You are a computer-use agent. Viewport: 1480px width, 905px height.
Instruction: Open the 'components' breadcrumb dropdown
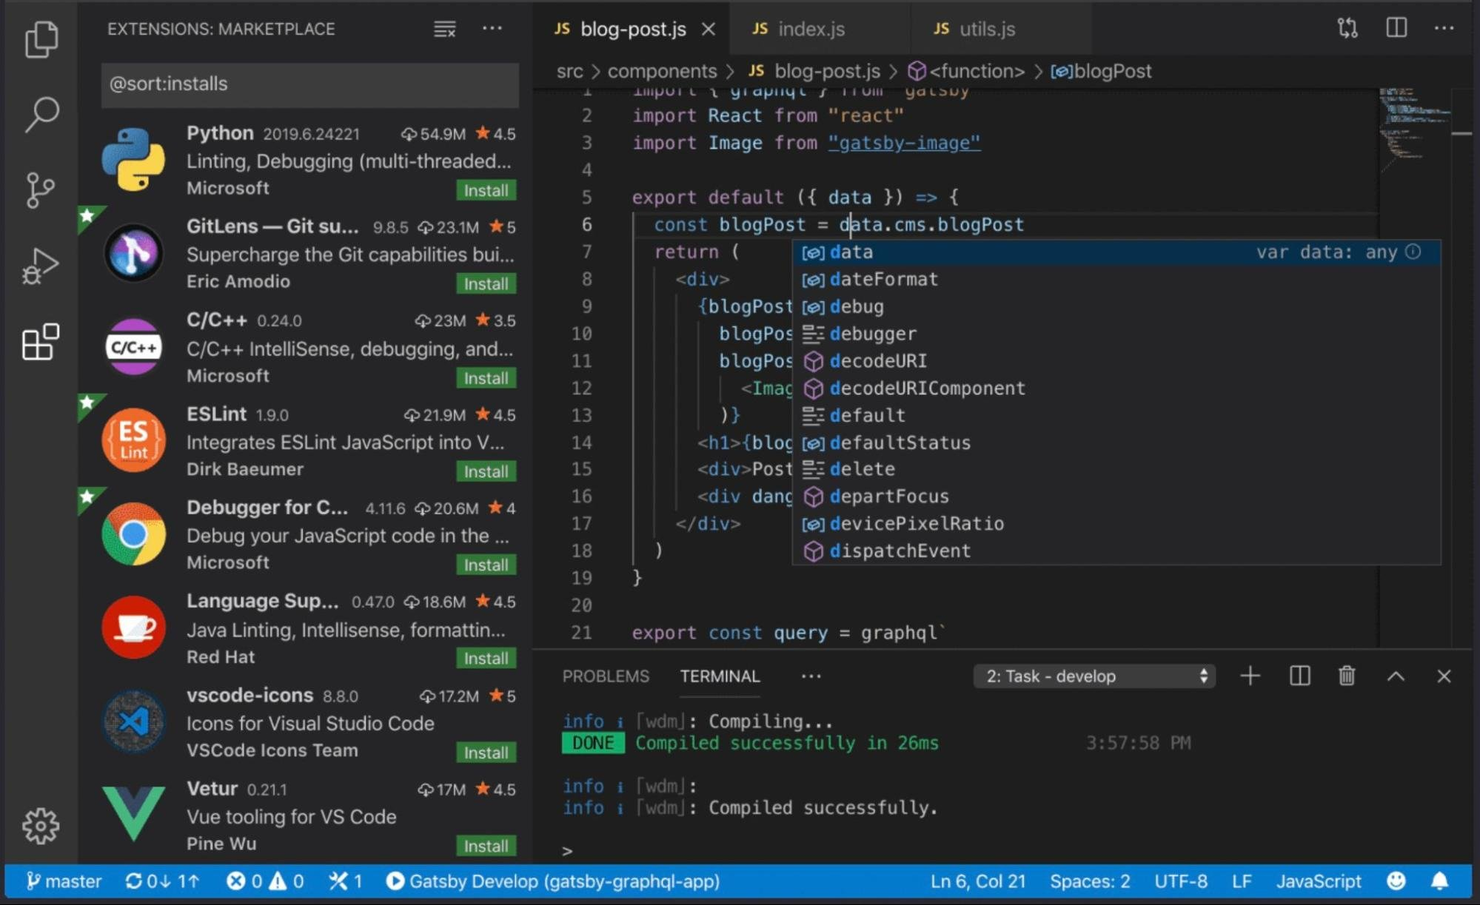tap(662, 71)
